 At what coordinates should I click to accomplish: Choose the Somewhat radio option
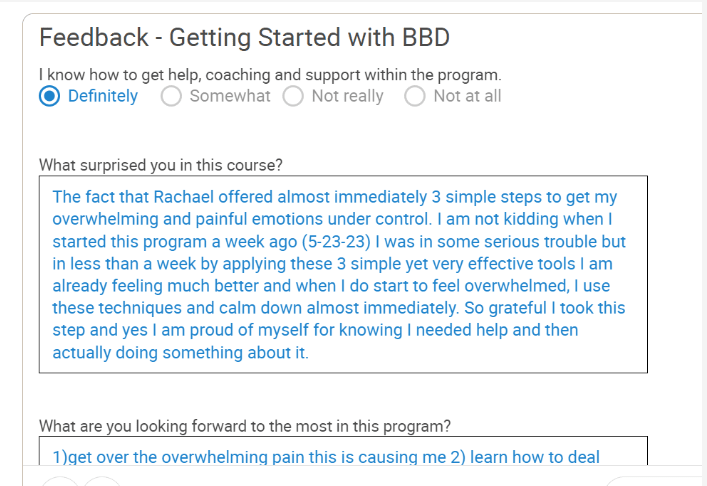click(171, 96)
